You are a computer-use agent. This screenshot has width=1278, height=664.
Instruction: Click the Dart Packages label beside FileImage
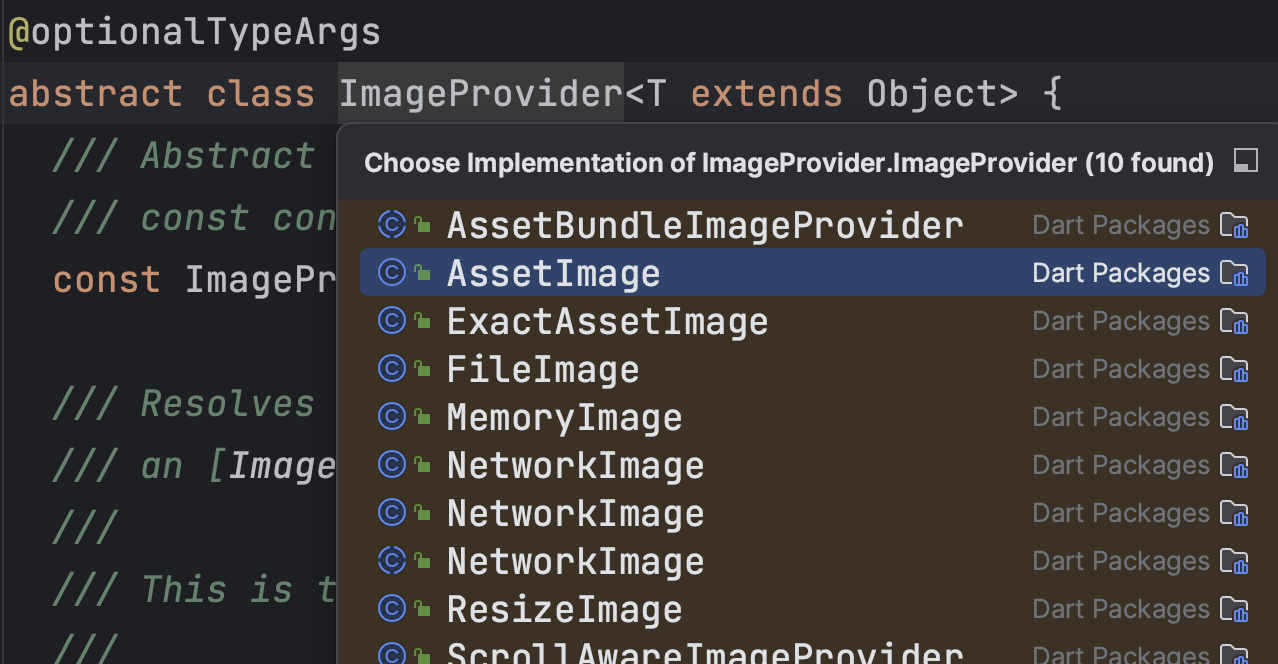pyautogui.click(x=1120, y=370)
